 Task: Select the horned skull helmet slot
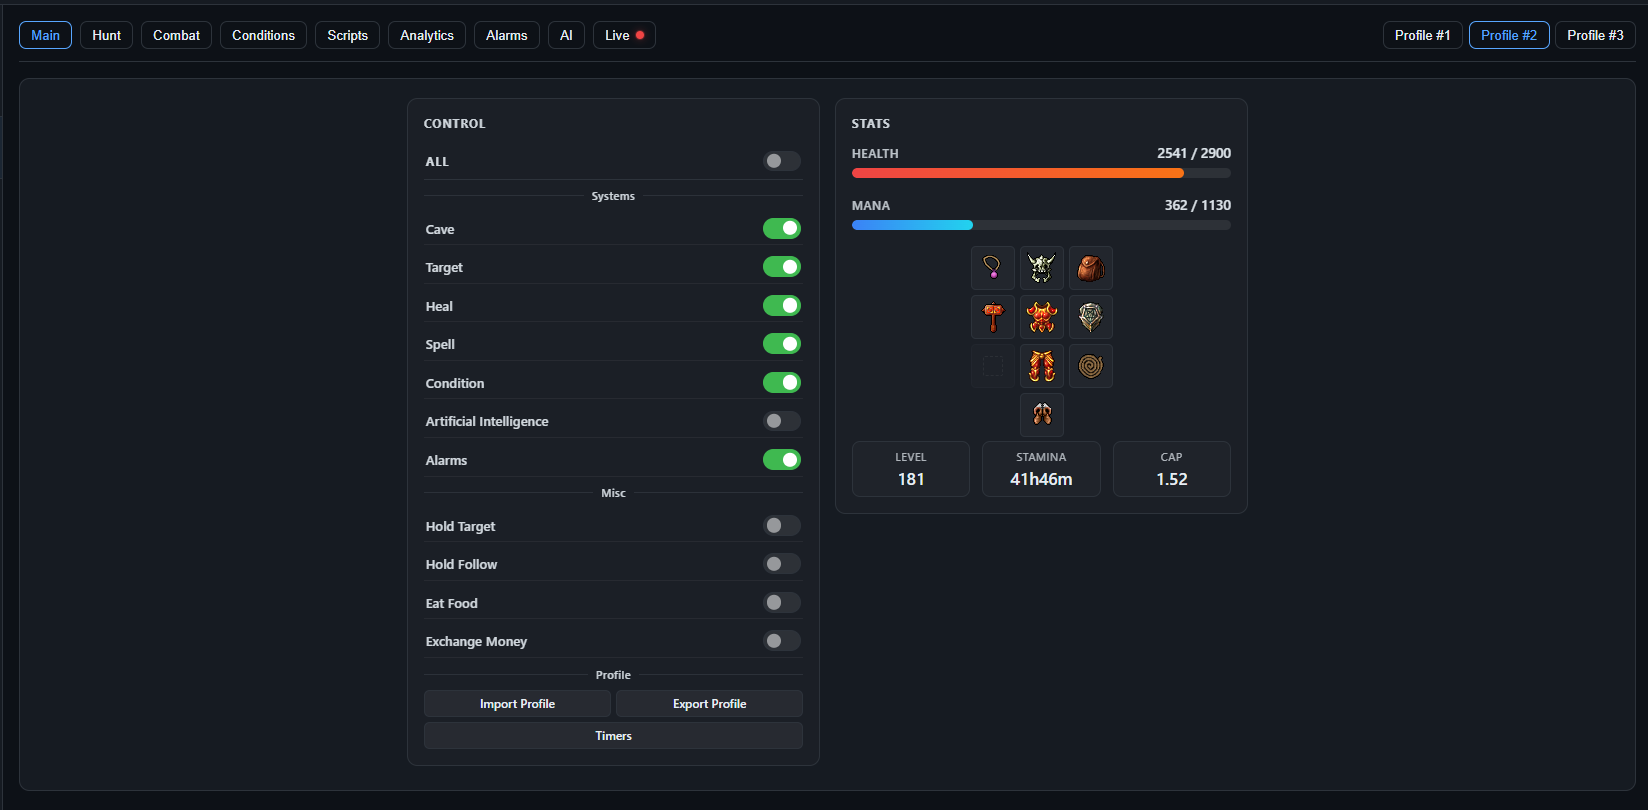tap(1042, 268)
